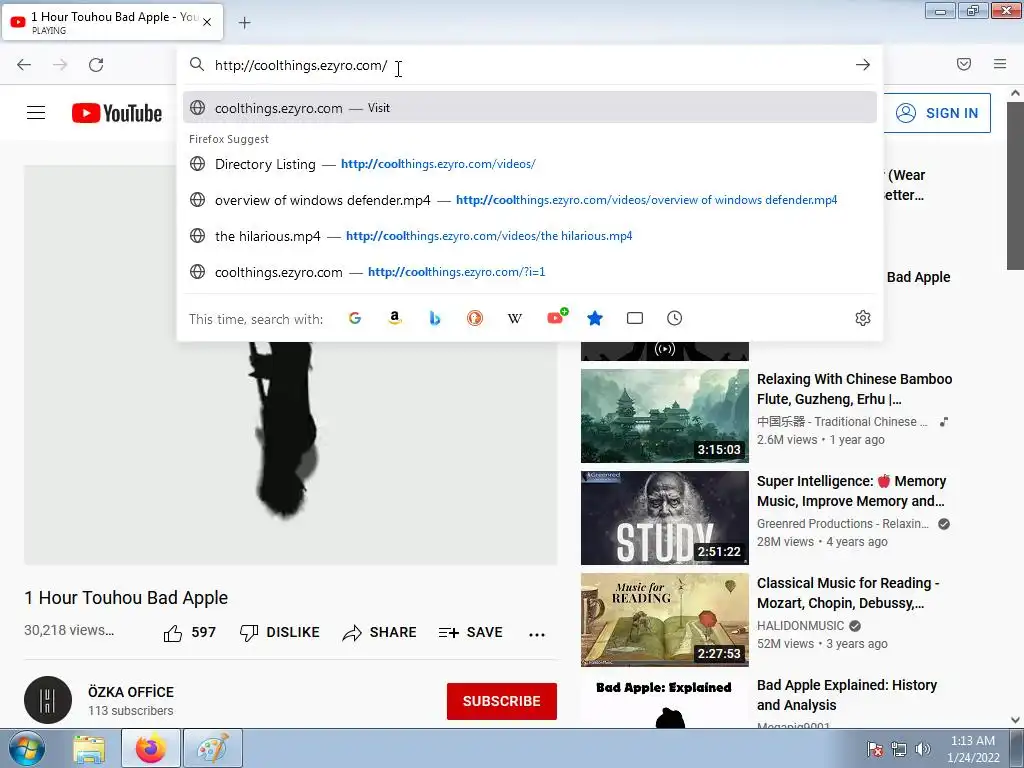This screenshot has height=768, width=1024.
Task: Open ÖZKA OFFİCE channel name link
Action: (131, 692)
